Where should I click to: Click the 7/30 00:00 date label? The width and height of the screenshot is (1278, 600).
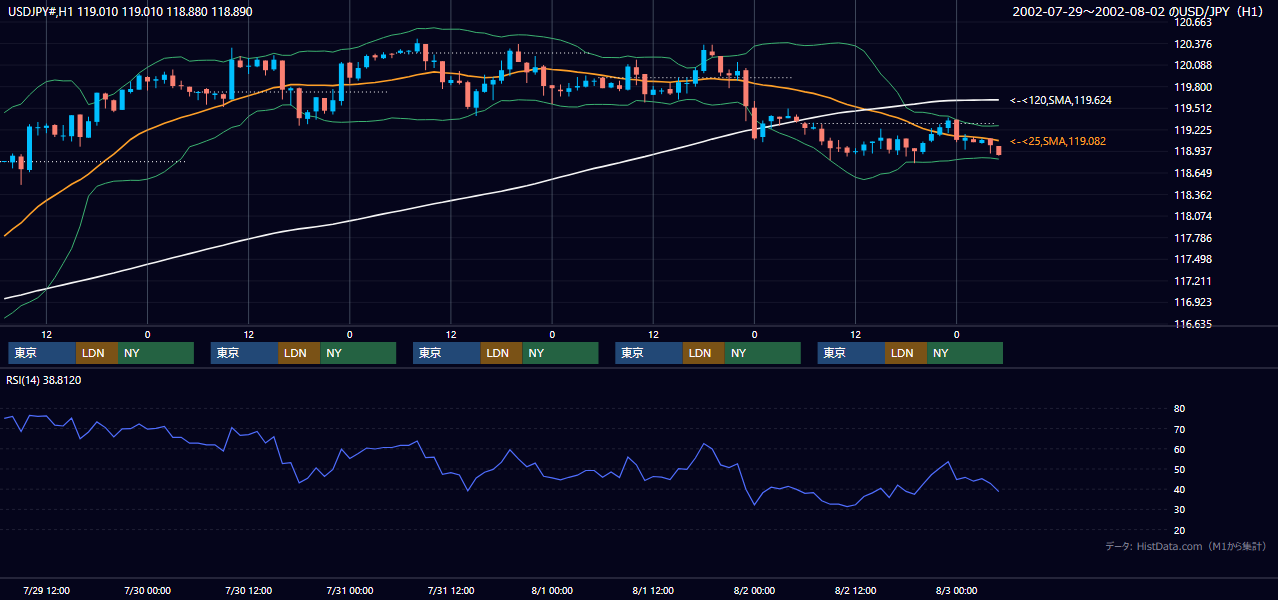pos(147,590)
